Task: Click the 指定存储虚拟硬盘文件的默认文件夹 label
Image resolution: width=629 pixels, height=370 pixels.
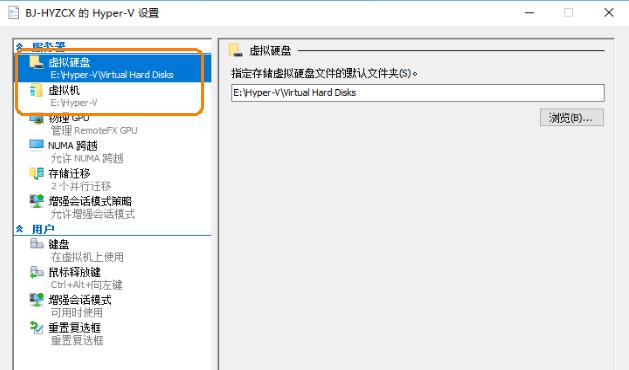Action: point(324,73)
